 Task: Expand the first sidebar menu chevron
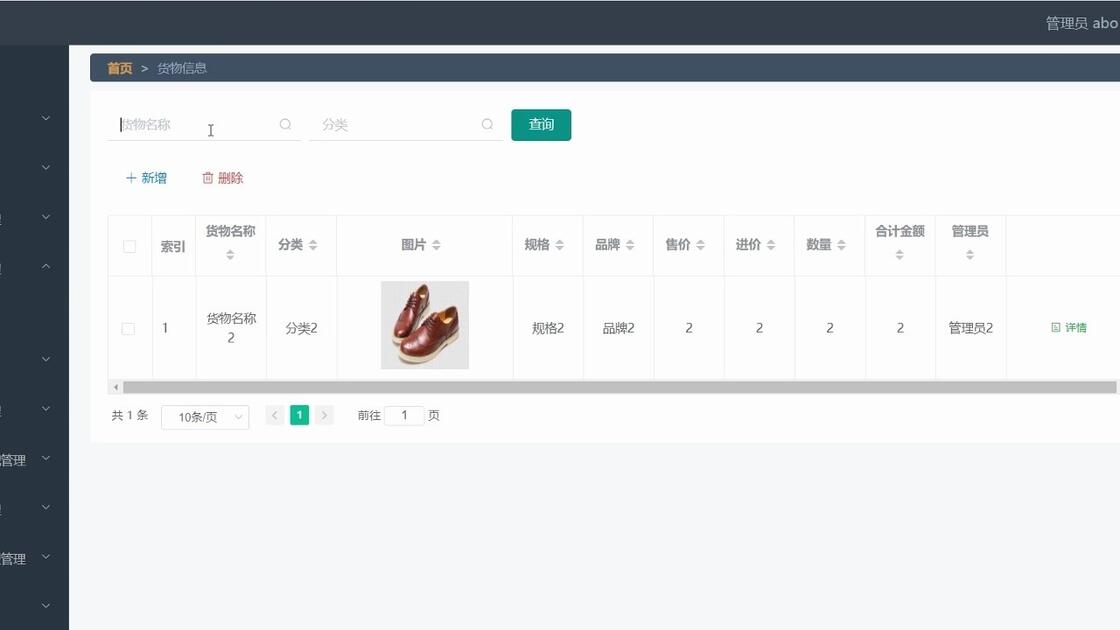pyautogui.click(x=46, y=118)
